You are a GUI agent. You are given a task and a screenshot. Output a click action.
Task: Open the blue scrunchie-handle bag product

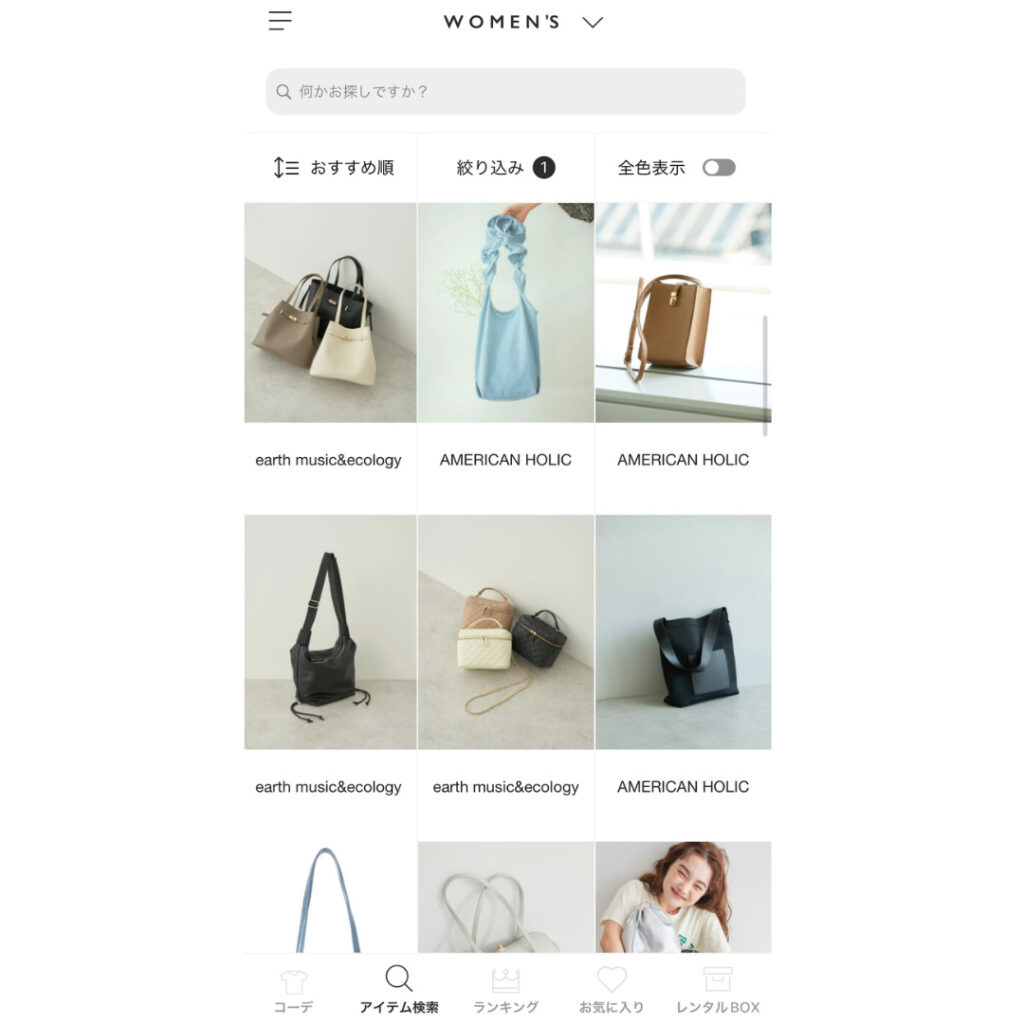pyautogui.click(x=506, y=313)
